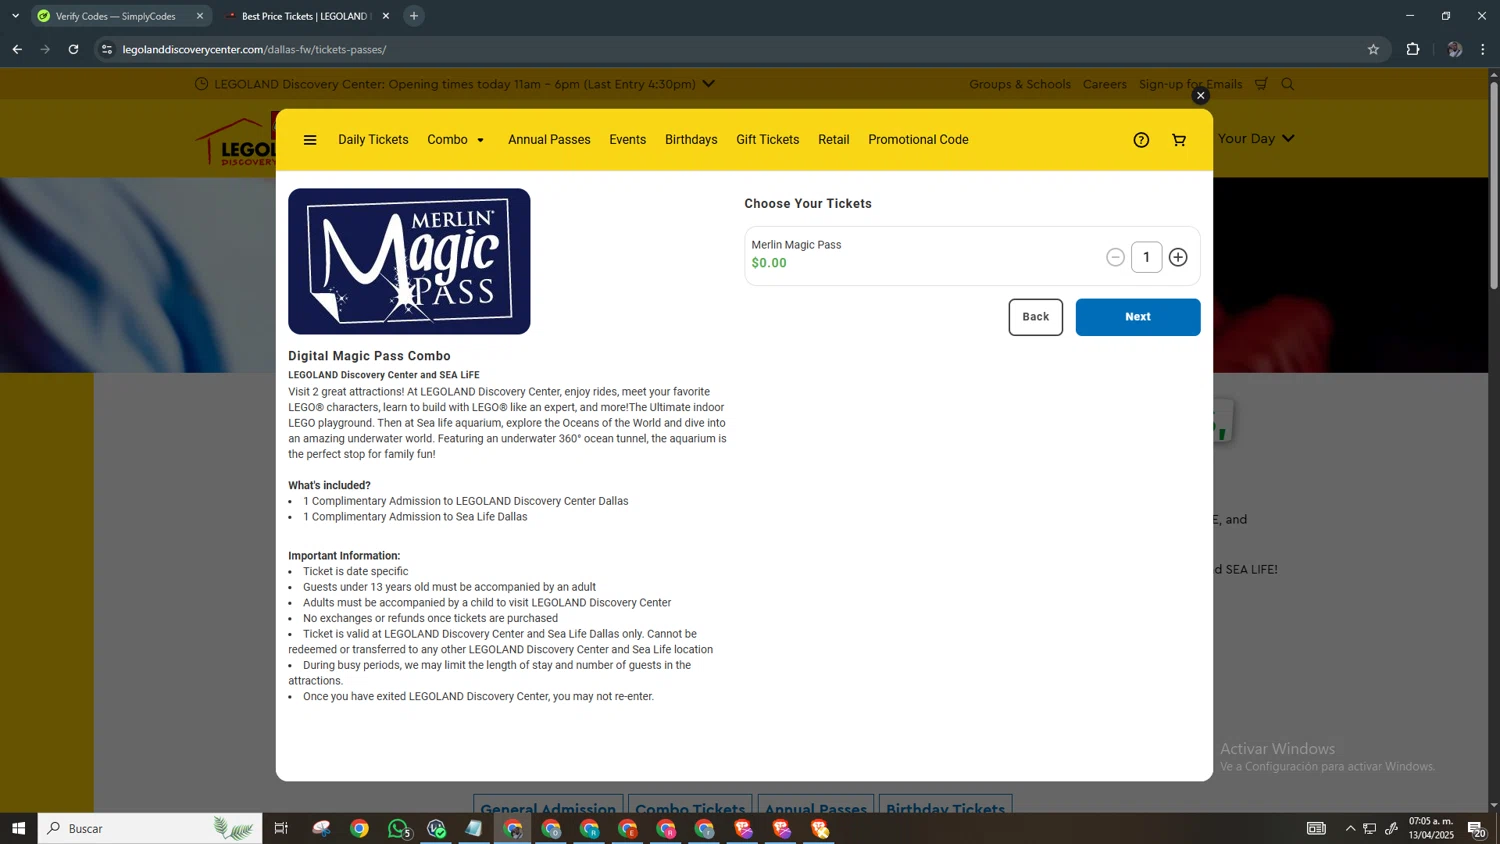
Task: Click the Digital Magic Pass Combo heading
Action: pos(369,356)
